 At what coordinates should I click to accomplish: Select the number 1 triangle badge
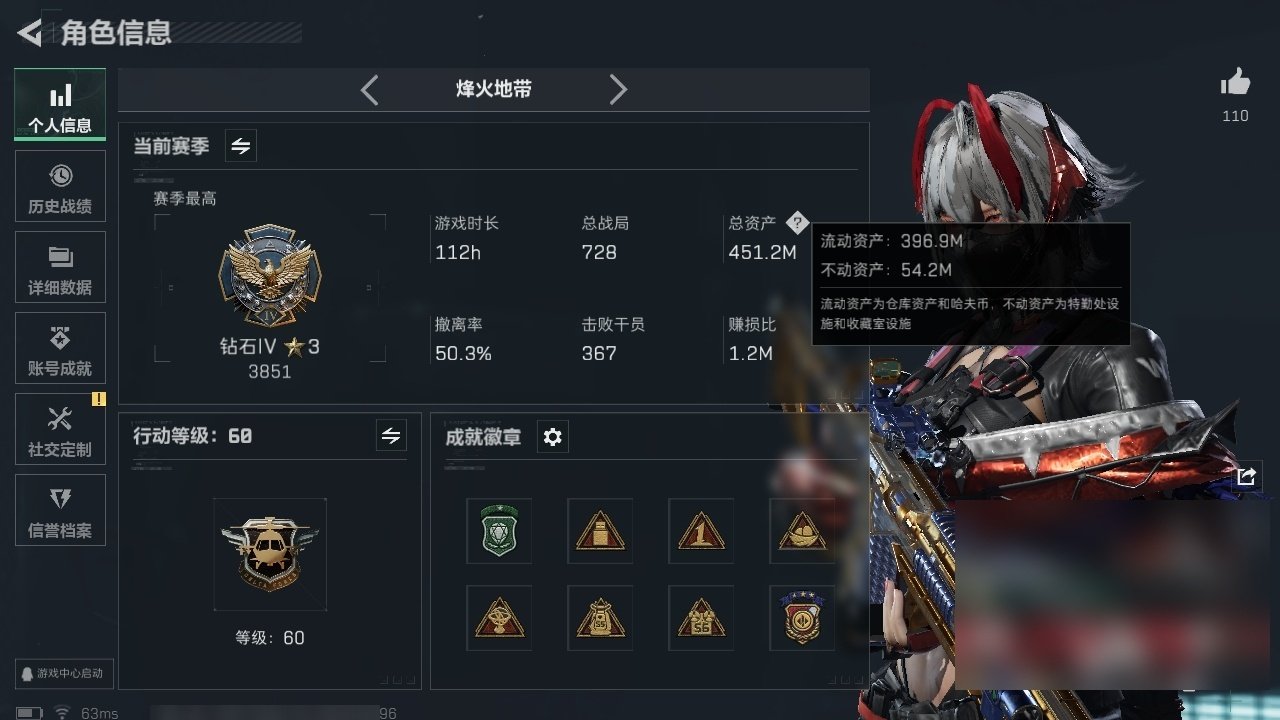[x=701, y=531]
